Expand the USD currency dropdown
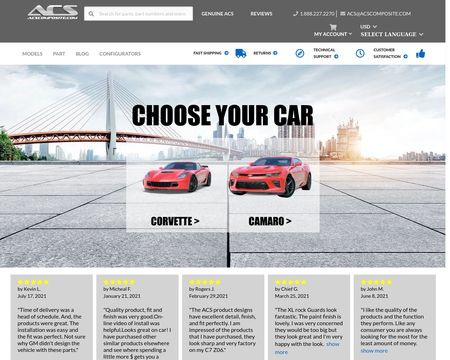Image resolution: width=450 pixels, height=360 pixels. pyautogui.click(x=368, y=26)
